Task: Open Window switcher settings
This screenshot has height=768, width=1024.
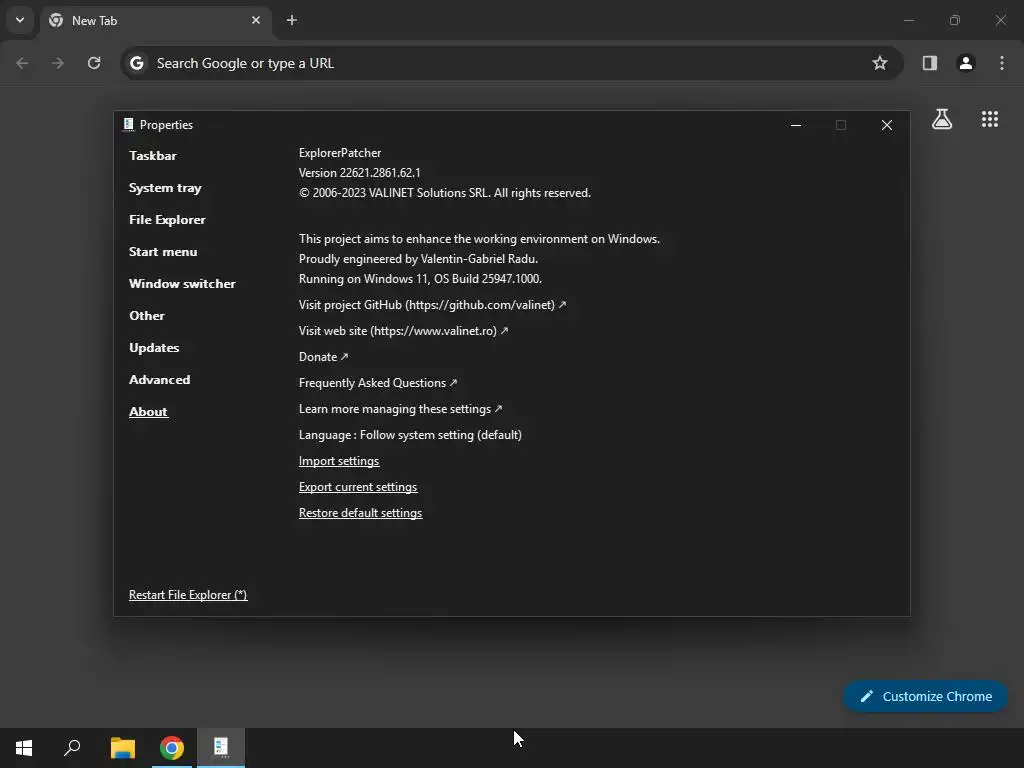Action: 182,283
